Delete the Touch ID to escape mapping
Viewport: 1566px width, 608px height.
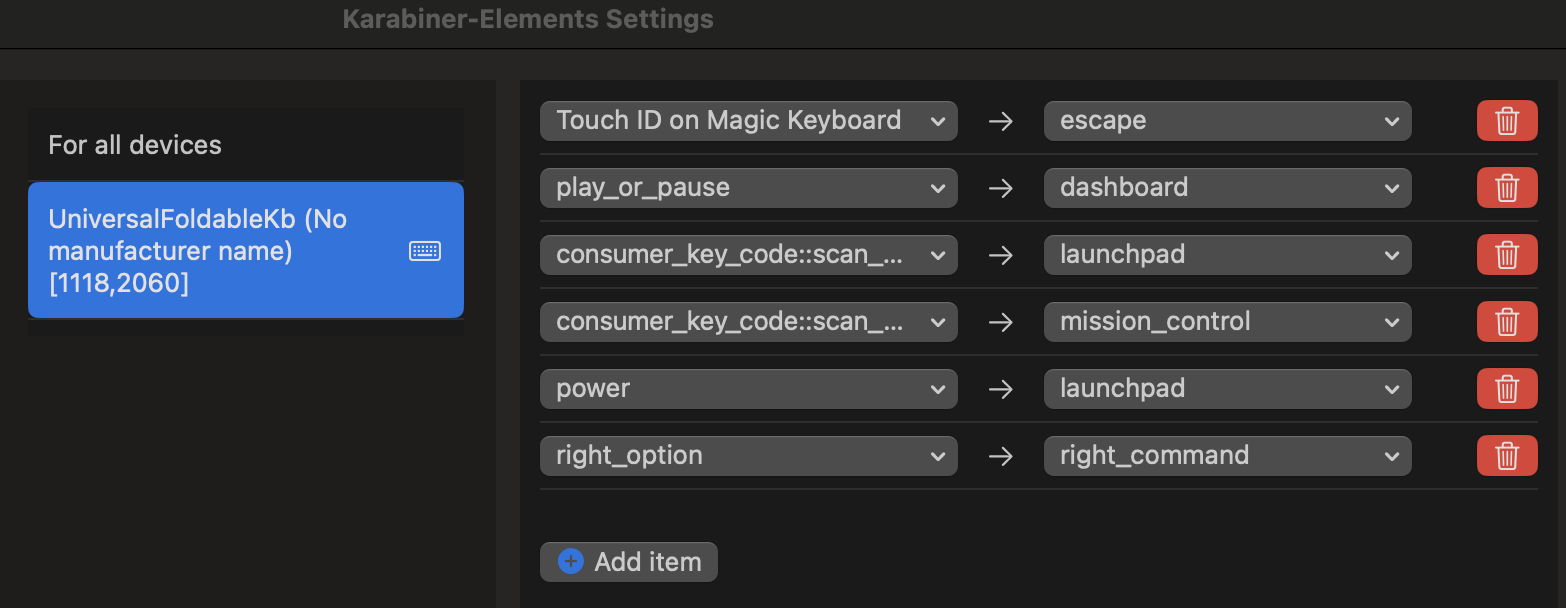click(1506, 121)
